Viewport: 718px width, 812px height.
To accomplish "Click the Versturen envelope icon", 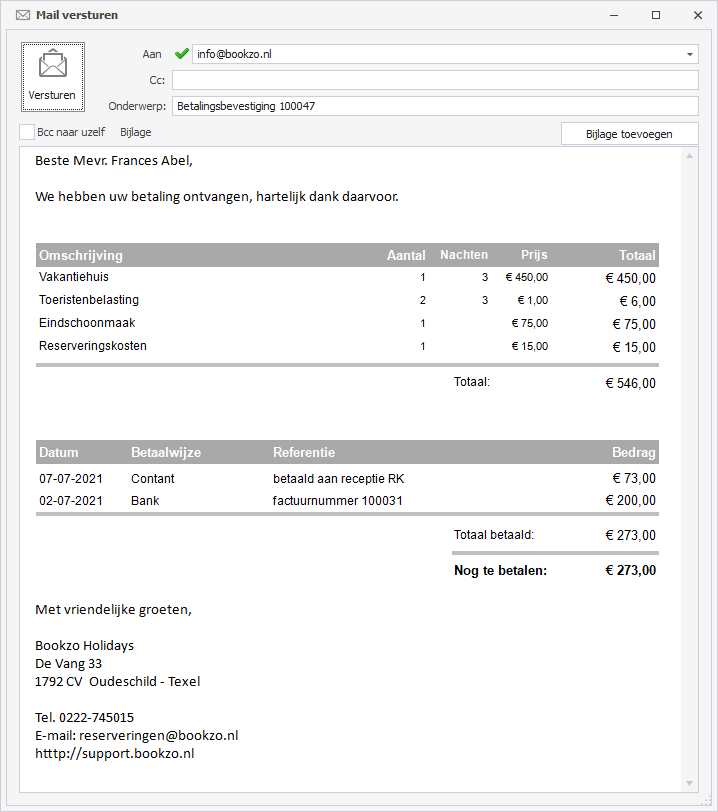I will (x=53, y=63).
